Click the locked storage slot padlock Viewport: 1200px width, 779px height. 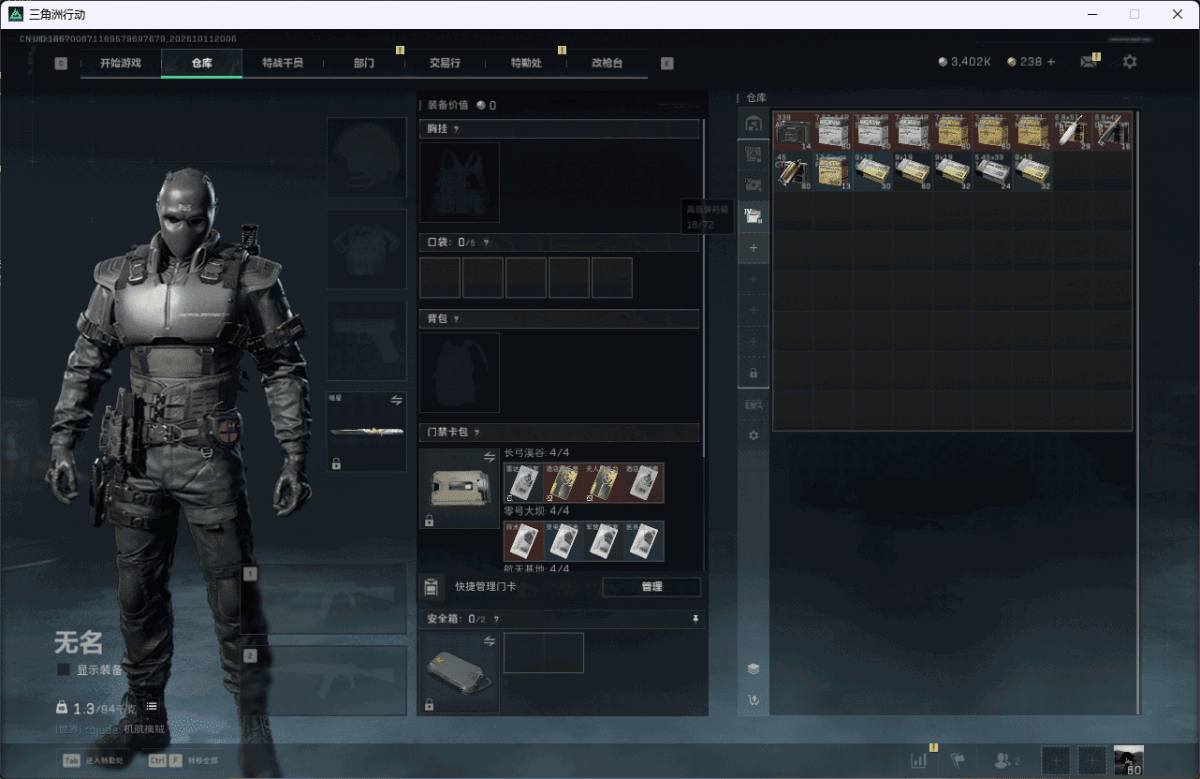[x=754, y=373]
